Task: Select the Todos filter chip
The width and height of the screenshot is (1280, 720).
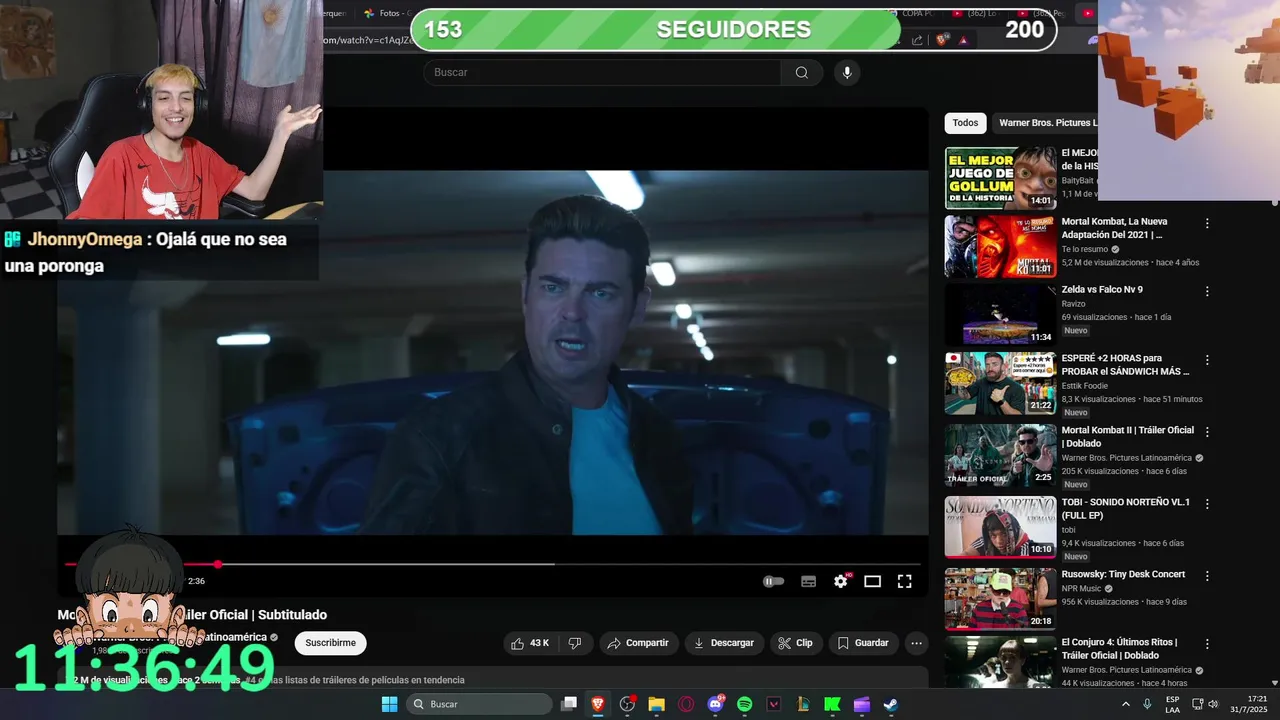Action: [x=965, y=123]
